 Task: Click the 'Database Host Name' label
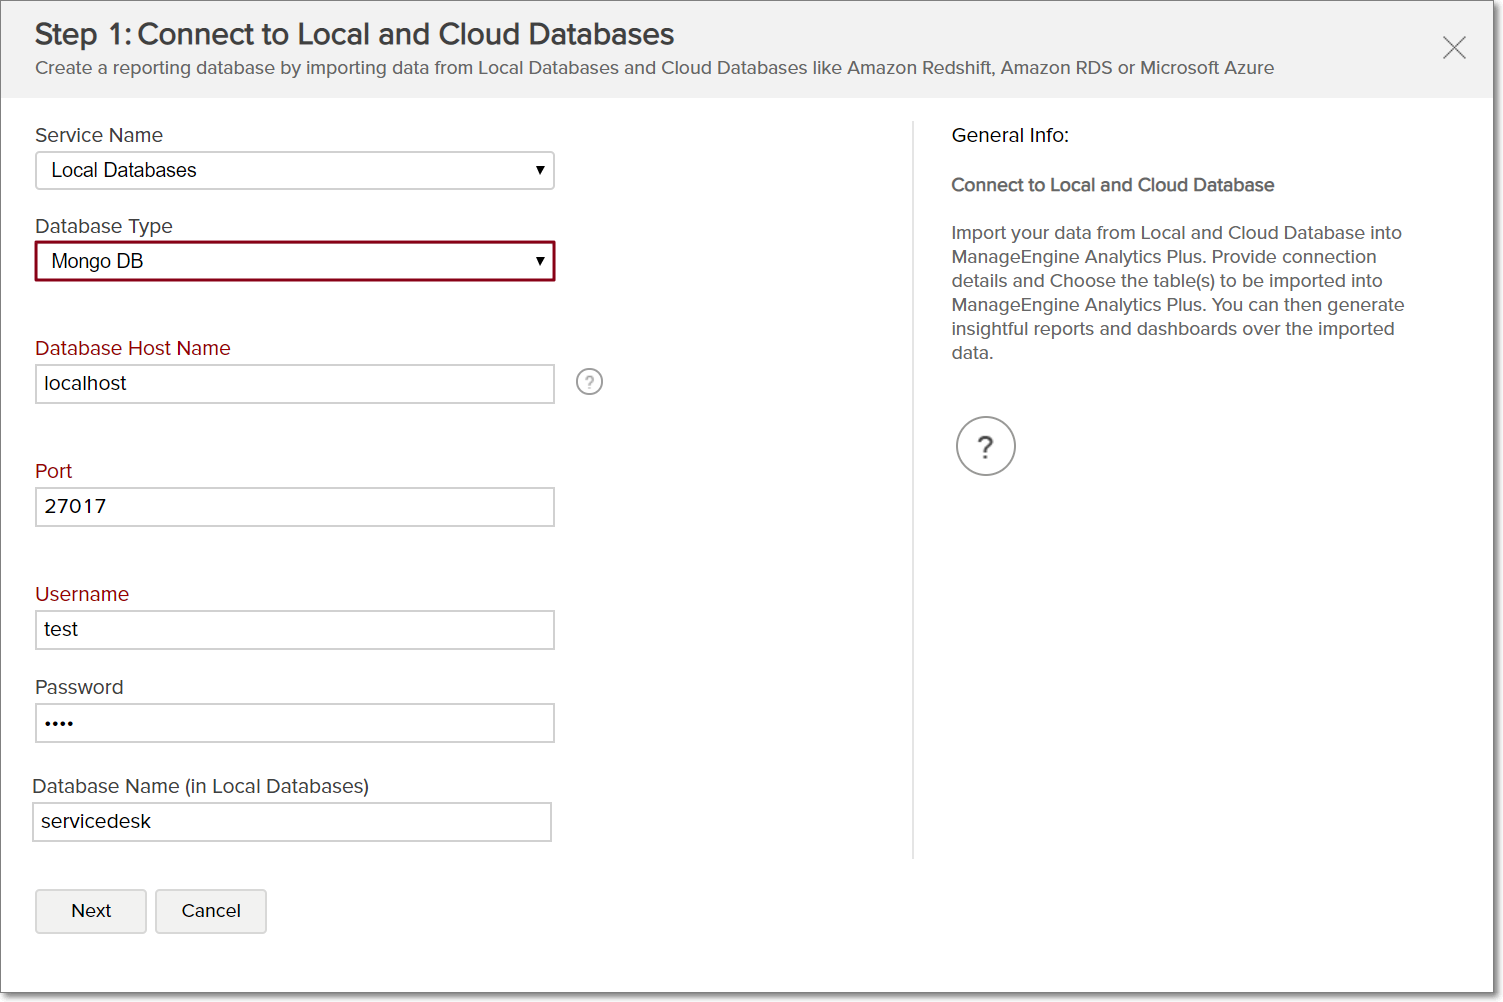pyautogui.click(x=133, y=348)
